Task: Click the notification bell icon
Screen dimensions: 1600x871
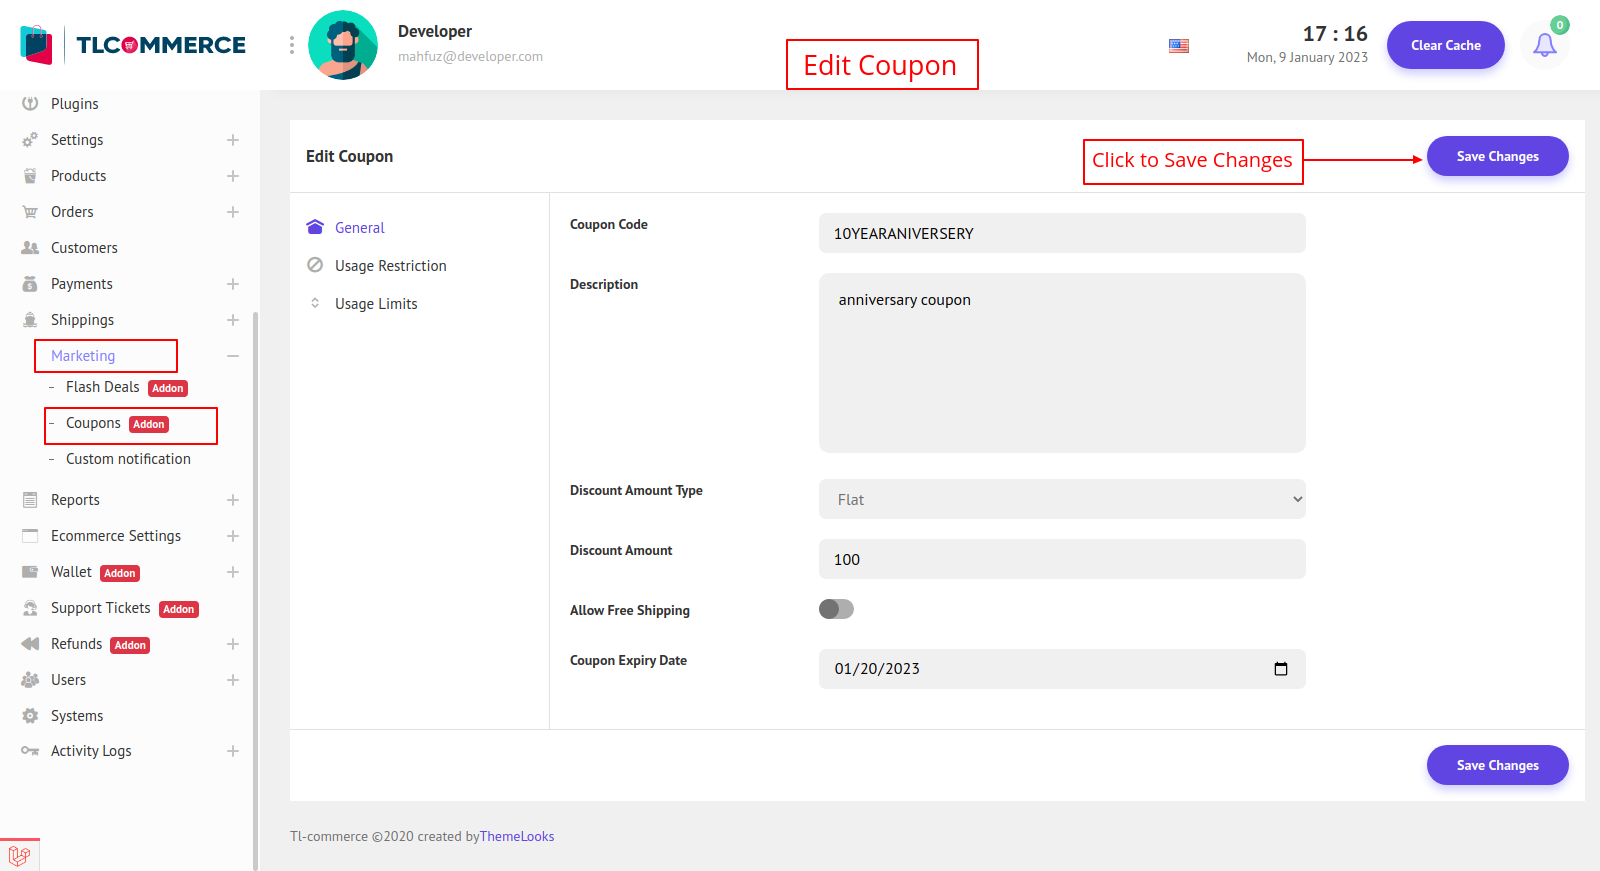Action: point(1544,45)
